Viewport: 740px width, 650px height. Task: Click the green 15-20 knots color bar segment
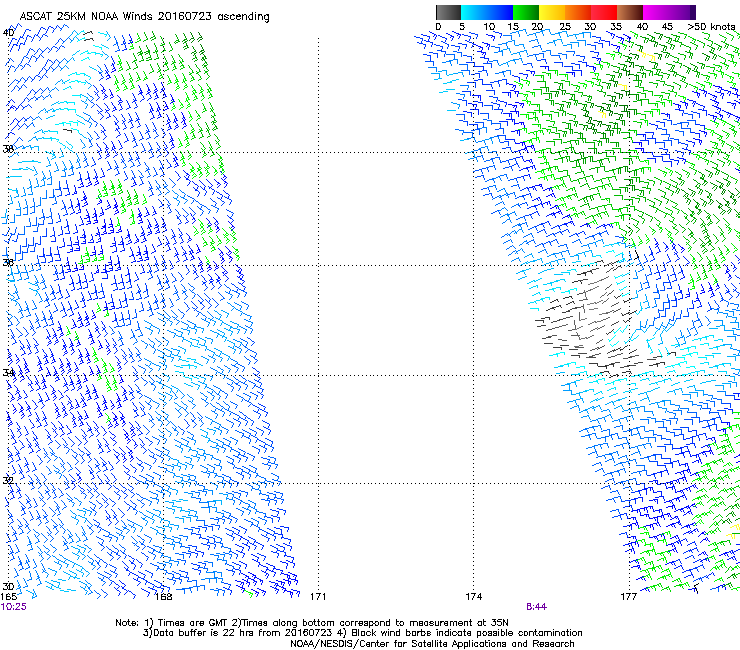click(x=526, y=12)
